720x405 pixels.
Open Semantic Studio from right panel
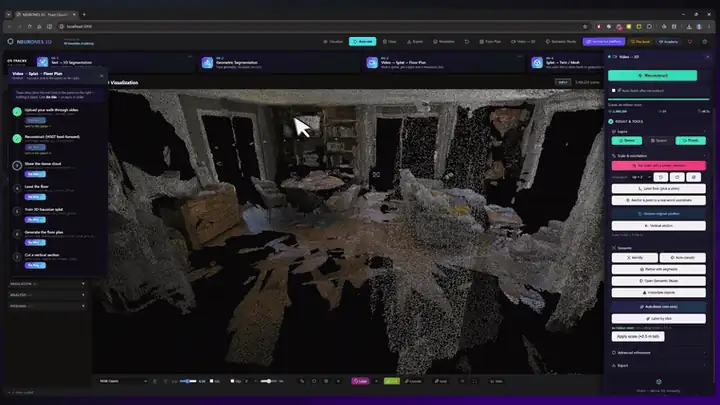click(658, 281)
